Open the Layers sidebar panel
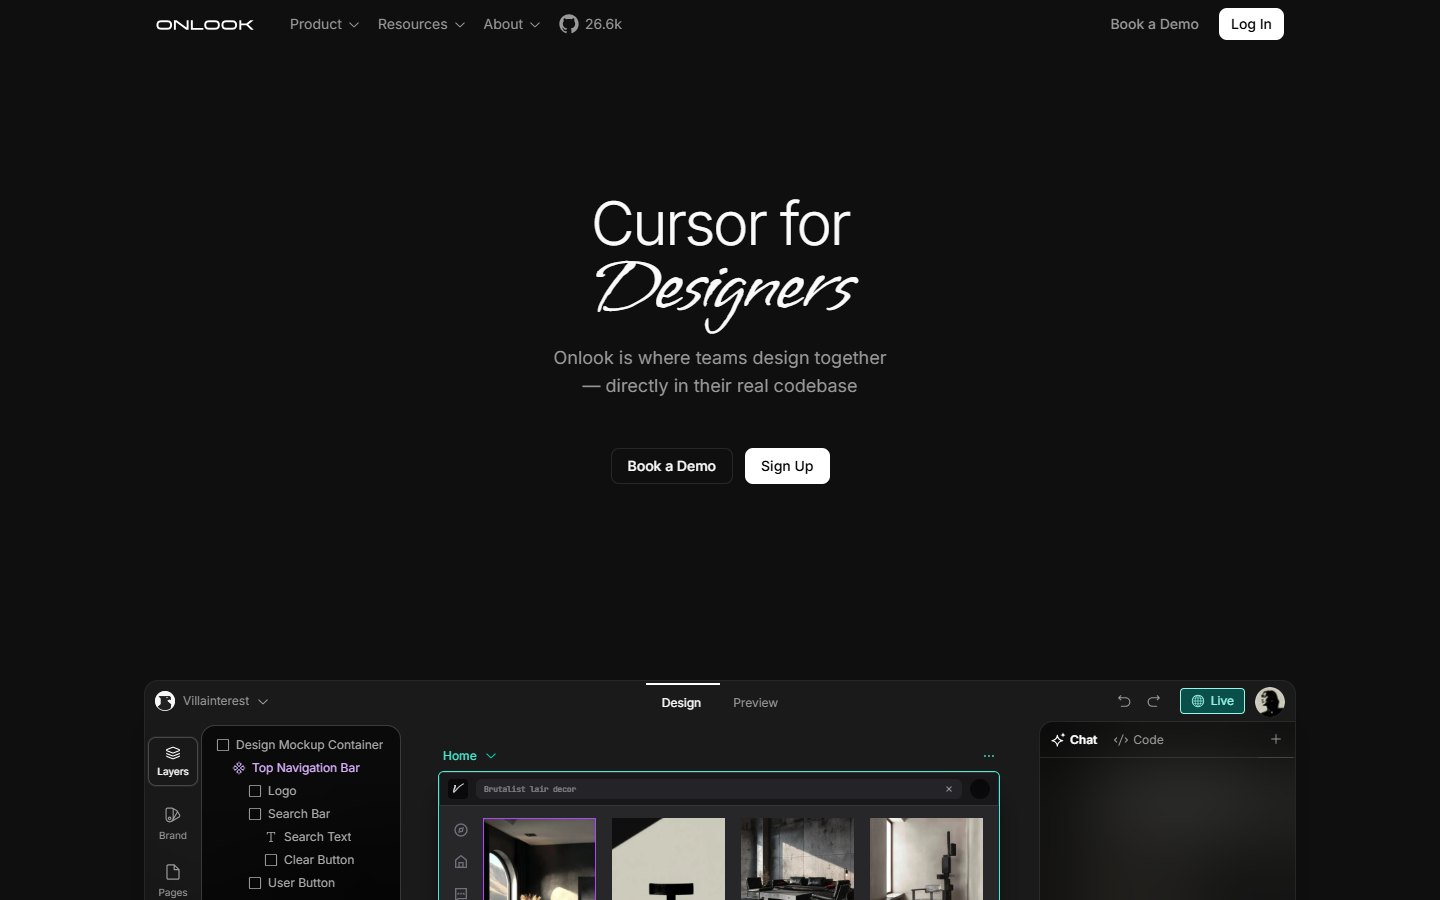This screenshot has height=900, width=1440. tap(173, 761)
